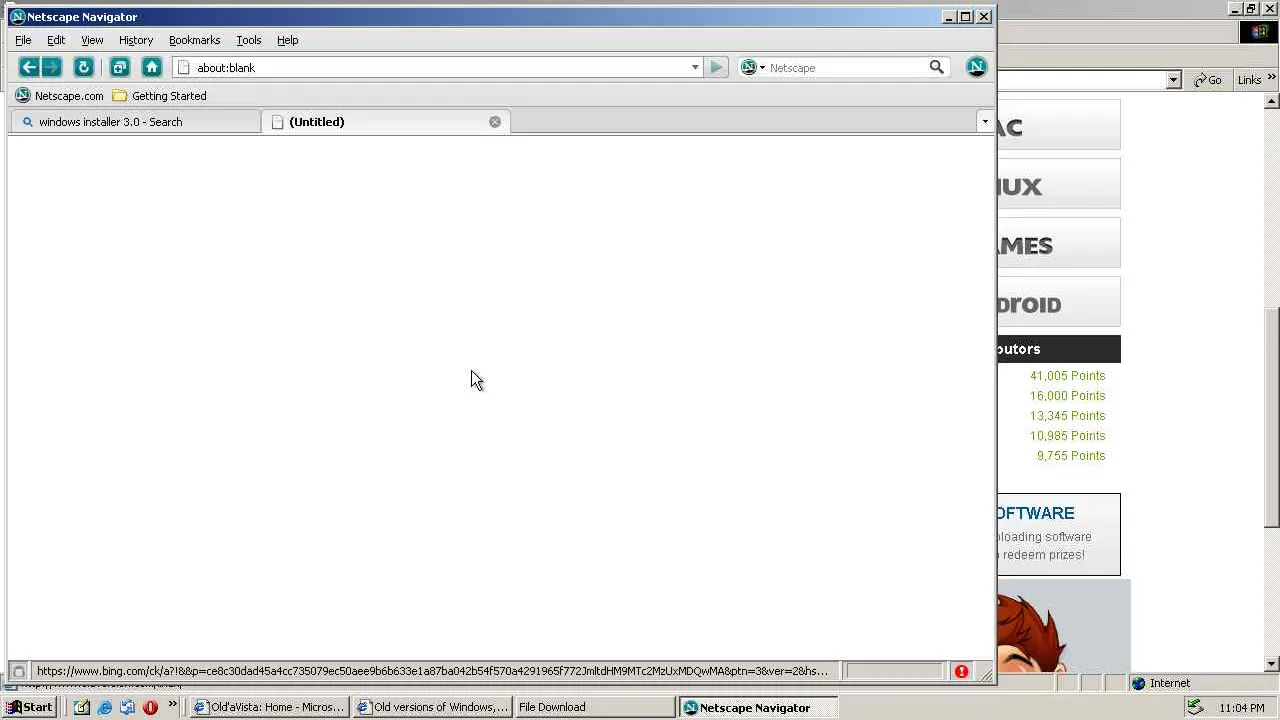Viewport: 1280px width, 720px height.
Task: Open the History menu
Action: pos(136,40)
